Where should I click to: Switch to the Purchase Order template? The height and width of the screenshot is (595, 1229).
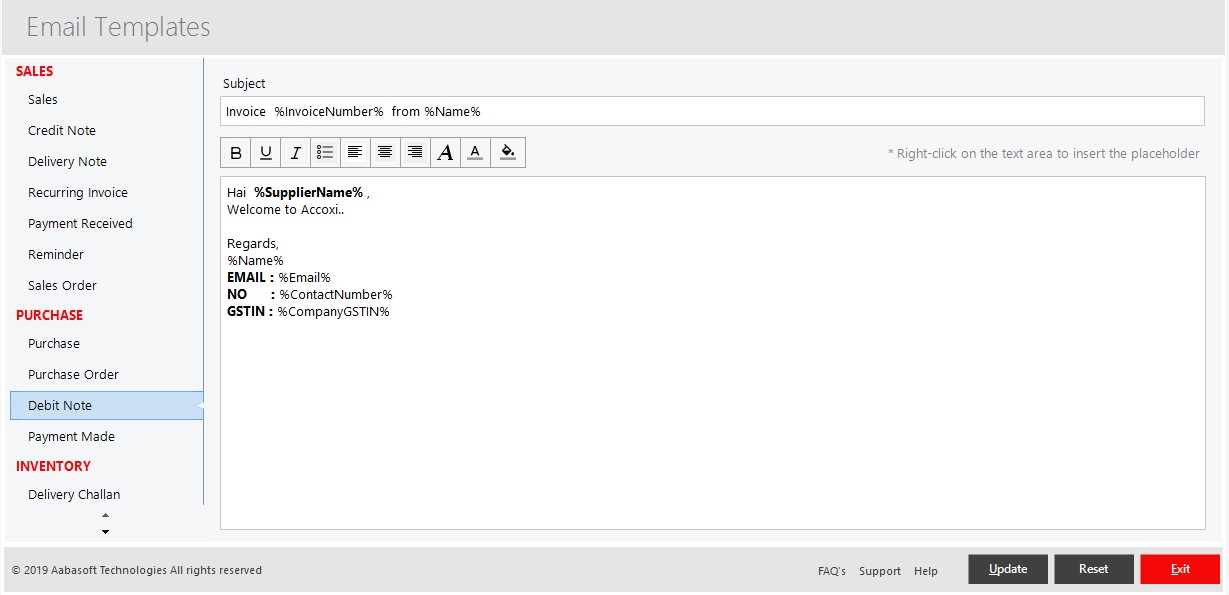pyautogui.click(x=75, y=374)
